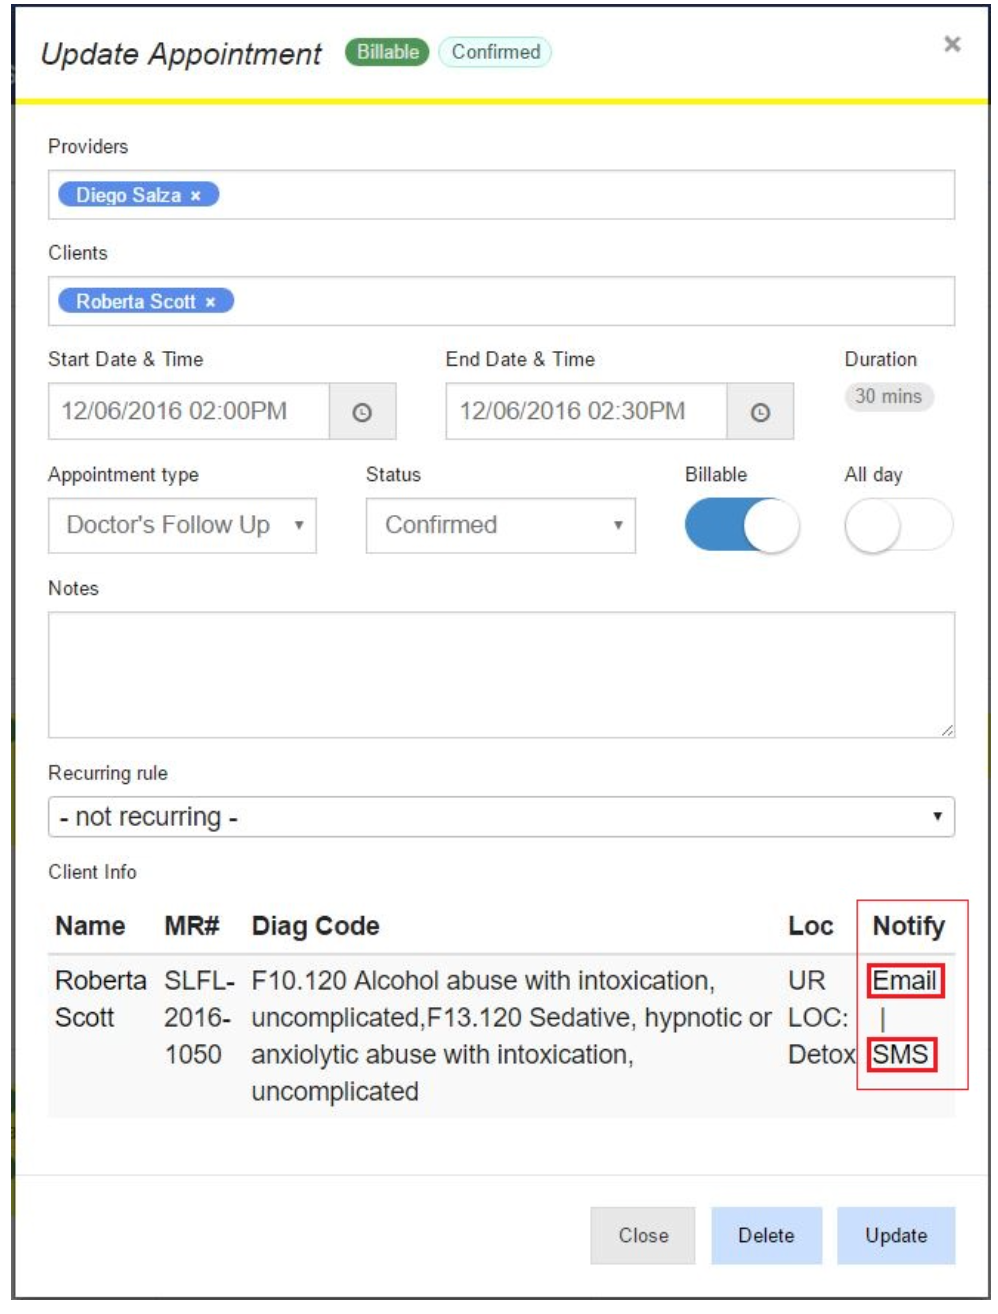The height and width of the screenshot is (1314, 998).
Task: Enable the All day toggle
Action: (898, 525)
